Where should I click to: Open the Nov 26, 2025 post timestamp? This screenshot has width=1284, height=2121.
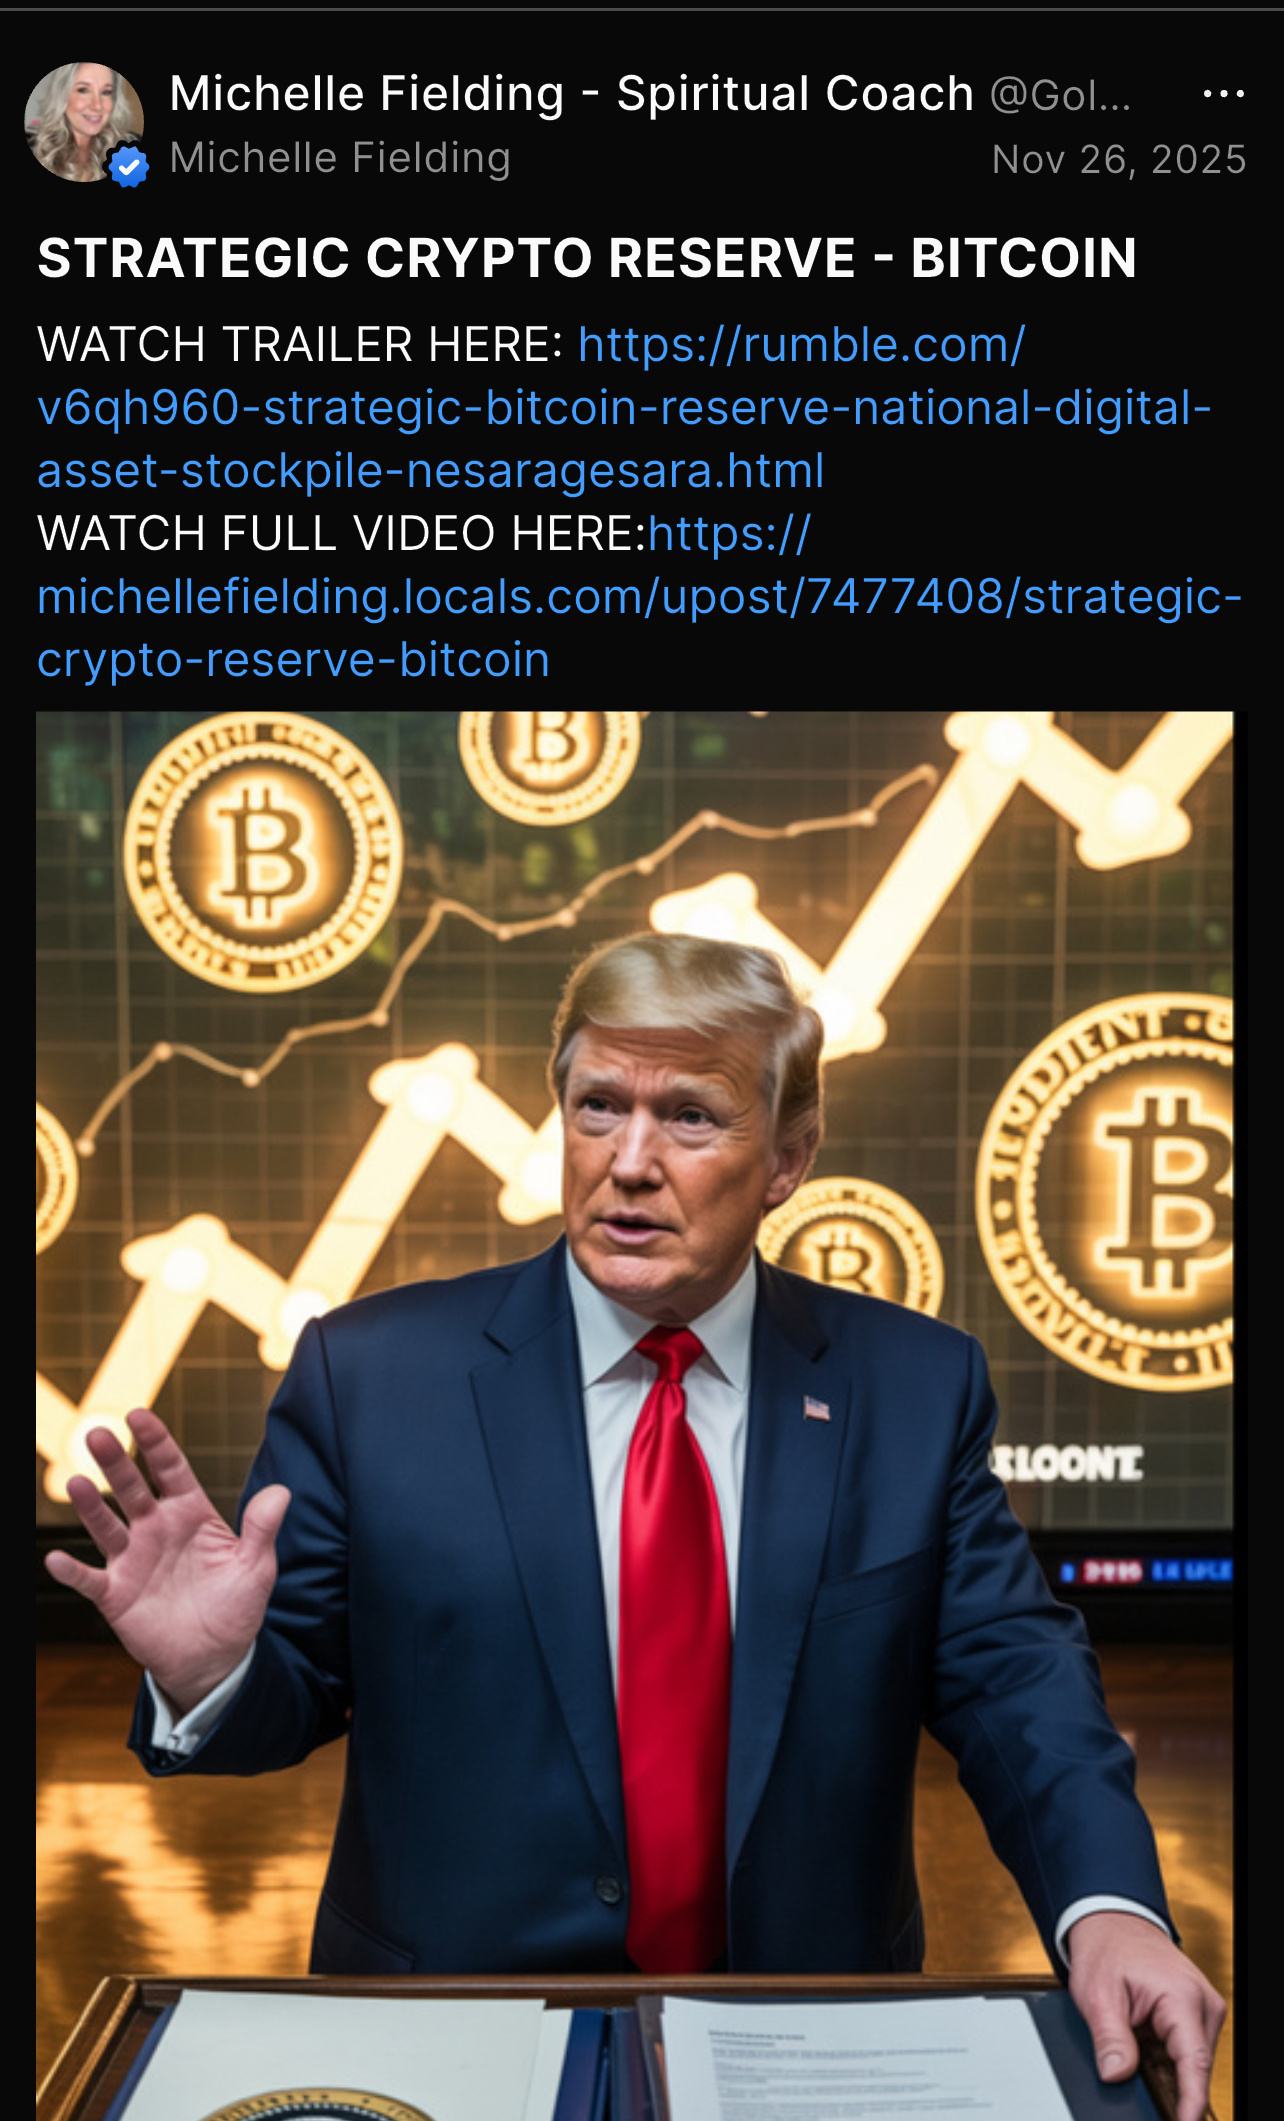pos(1119,160)
